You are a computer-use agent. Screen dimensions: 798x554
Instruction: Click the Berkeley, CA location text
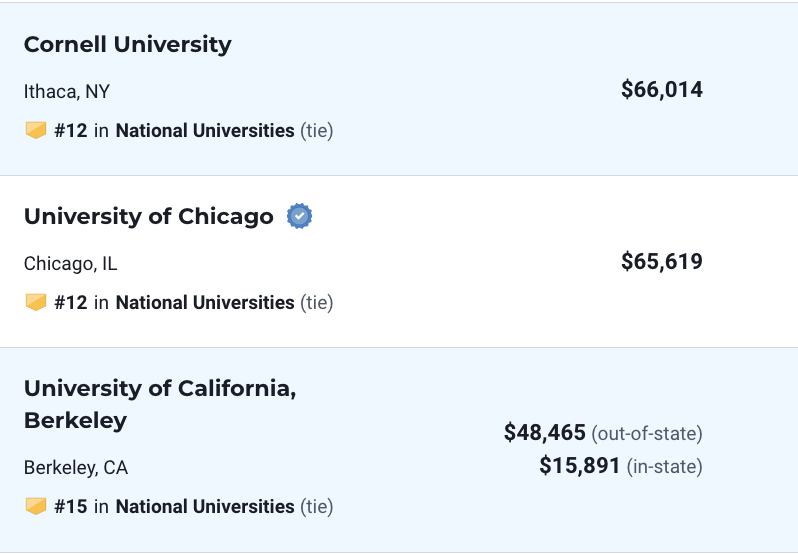(76, 468)
